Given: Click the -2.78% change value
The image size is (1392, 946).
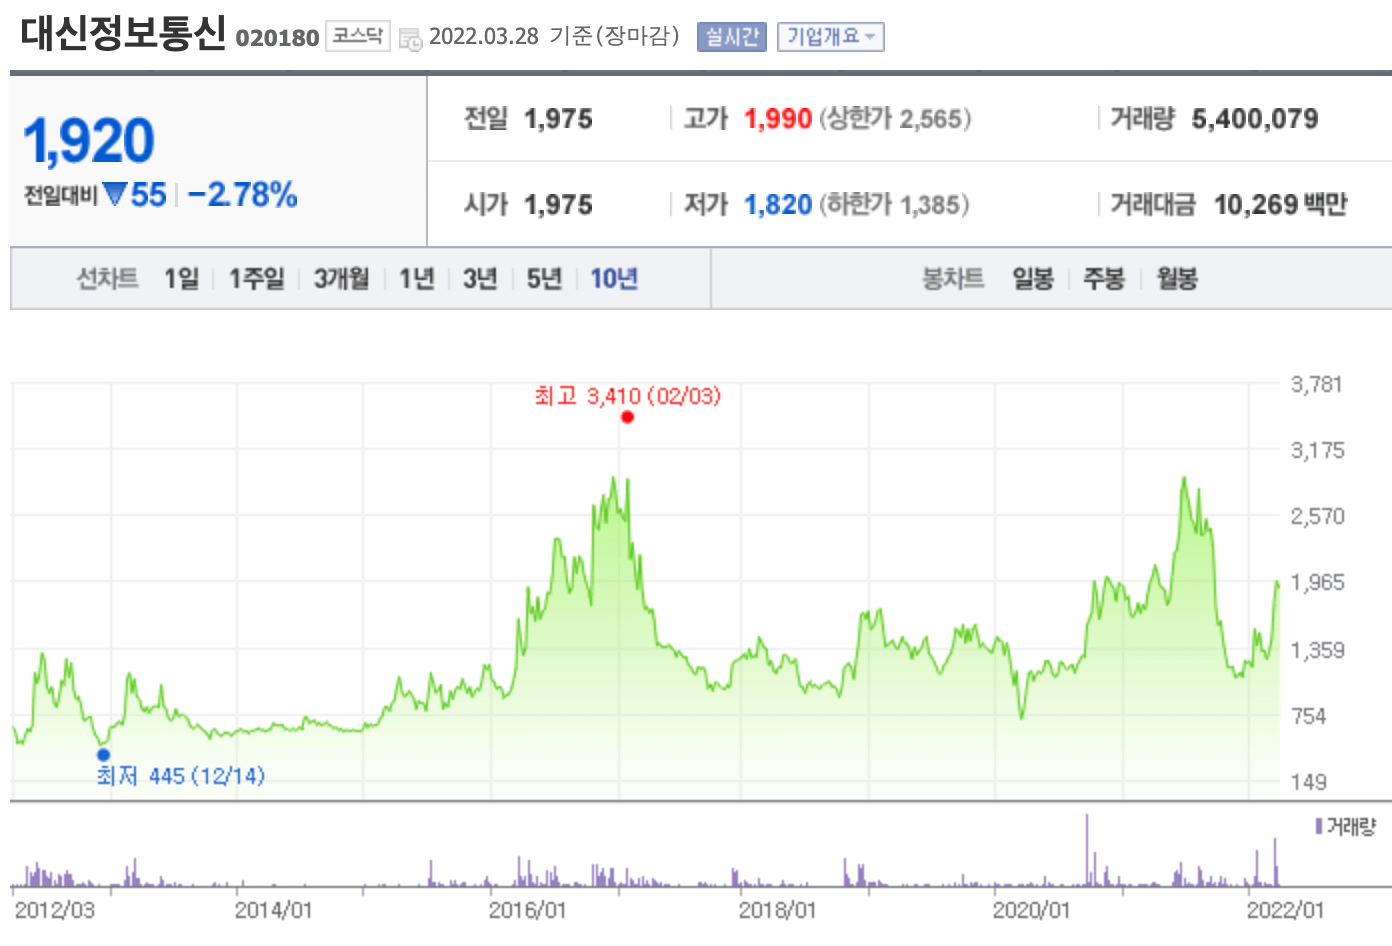Looking at the screenshot, I should tap(243, 194).
